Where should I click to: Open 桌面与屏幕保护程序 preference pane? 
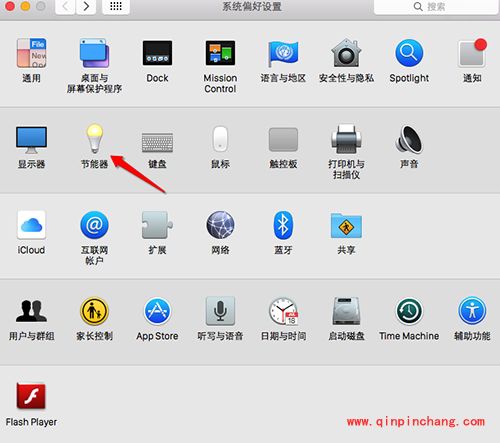point(94,53)
